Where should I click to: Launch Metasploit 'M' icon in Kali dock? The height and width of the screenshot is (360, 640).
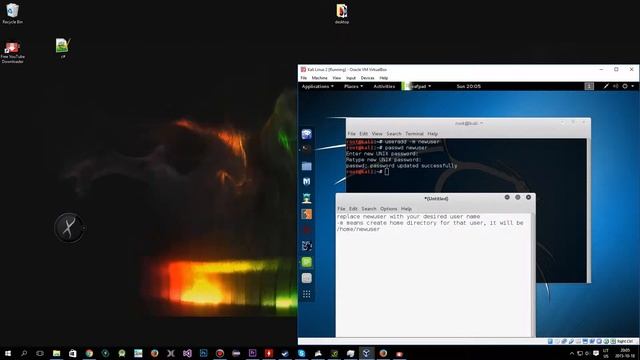307,182
